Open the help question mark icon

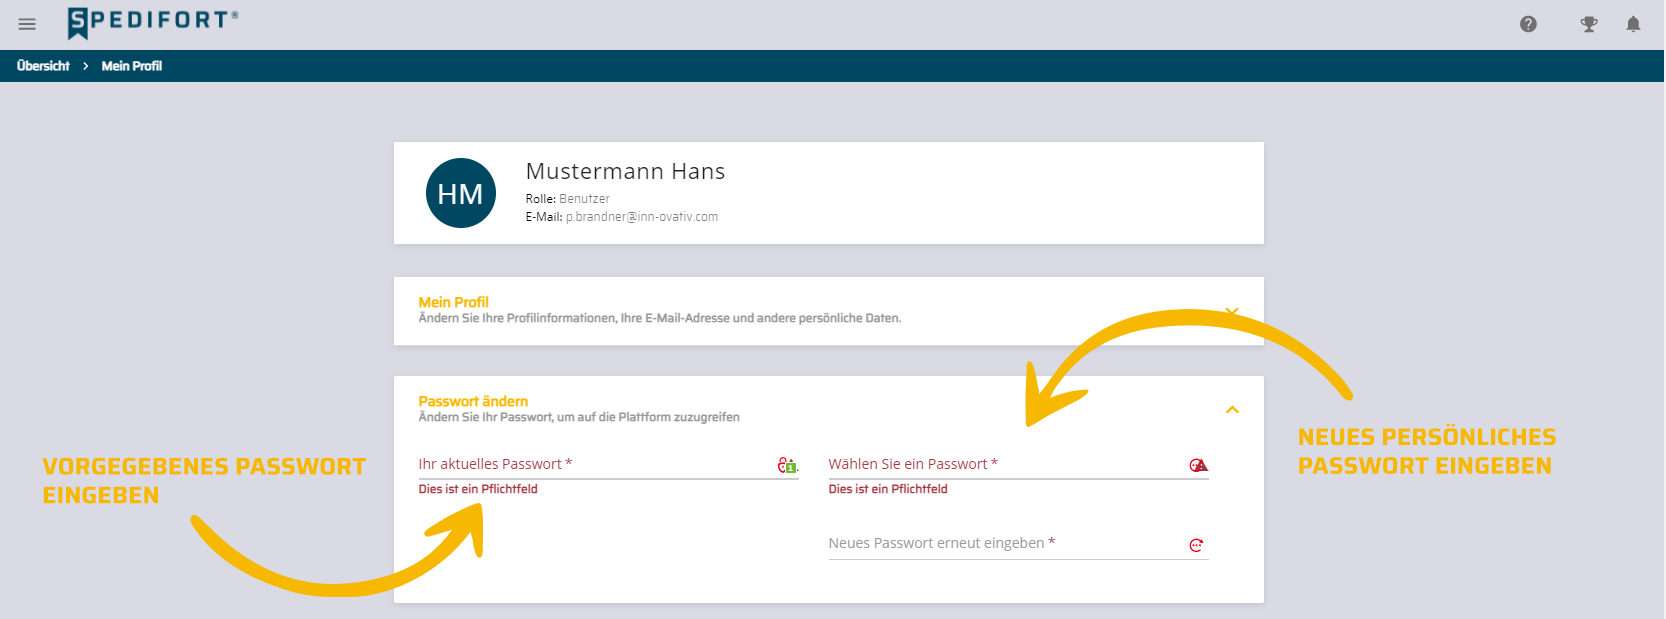[x=1528, y=24]
